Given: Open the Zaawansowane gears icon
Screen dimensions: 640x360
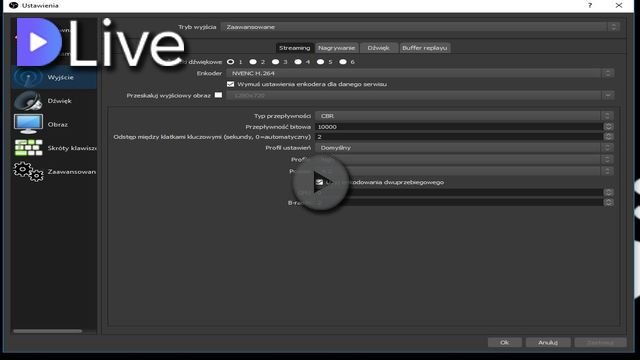Looking at the screenshot, I should 28,171.
